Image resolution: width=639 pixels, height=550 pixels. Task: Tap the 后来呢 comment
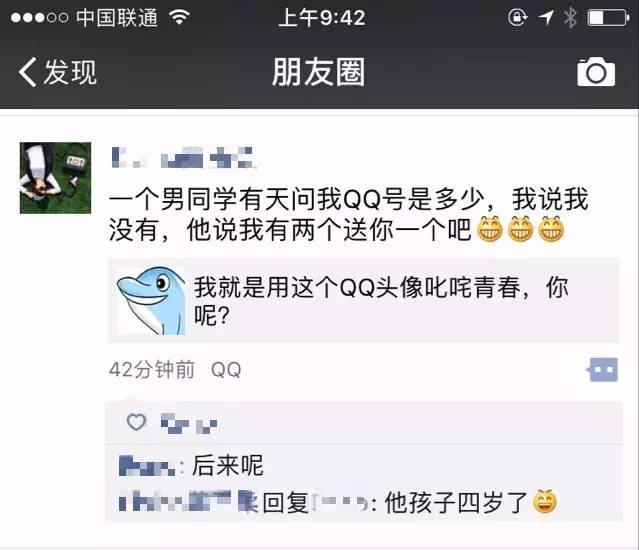227,465
